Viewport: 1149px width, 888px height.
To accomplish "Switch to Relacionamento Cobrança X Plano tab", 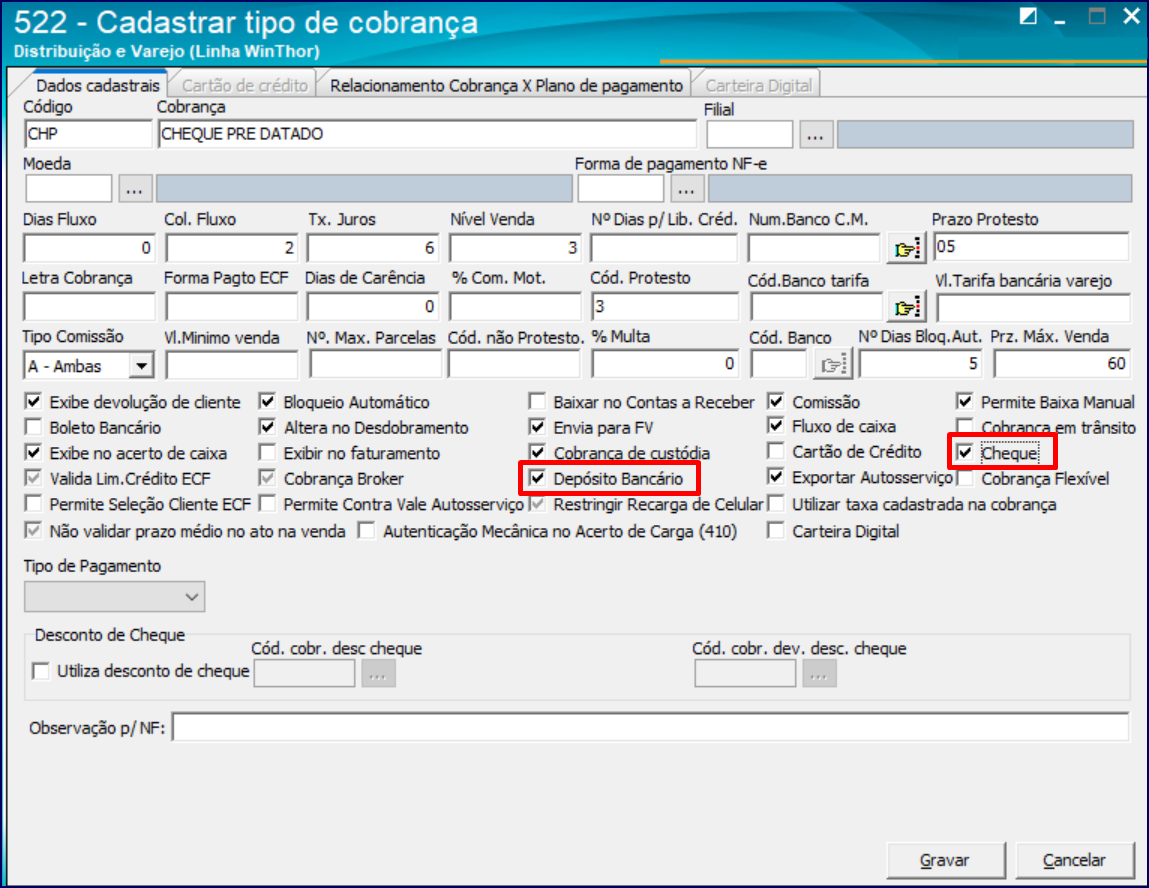I will [506, 86].
